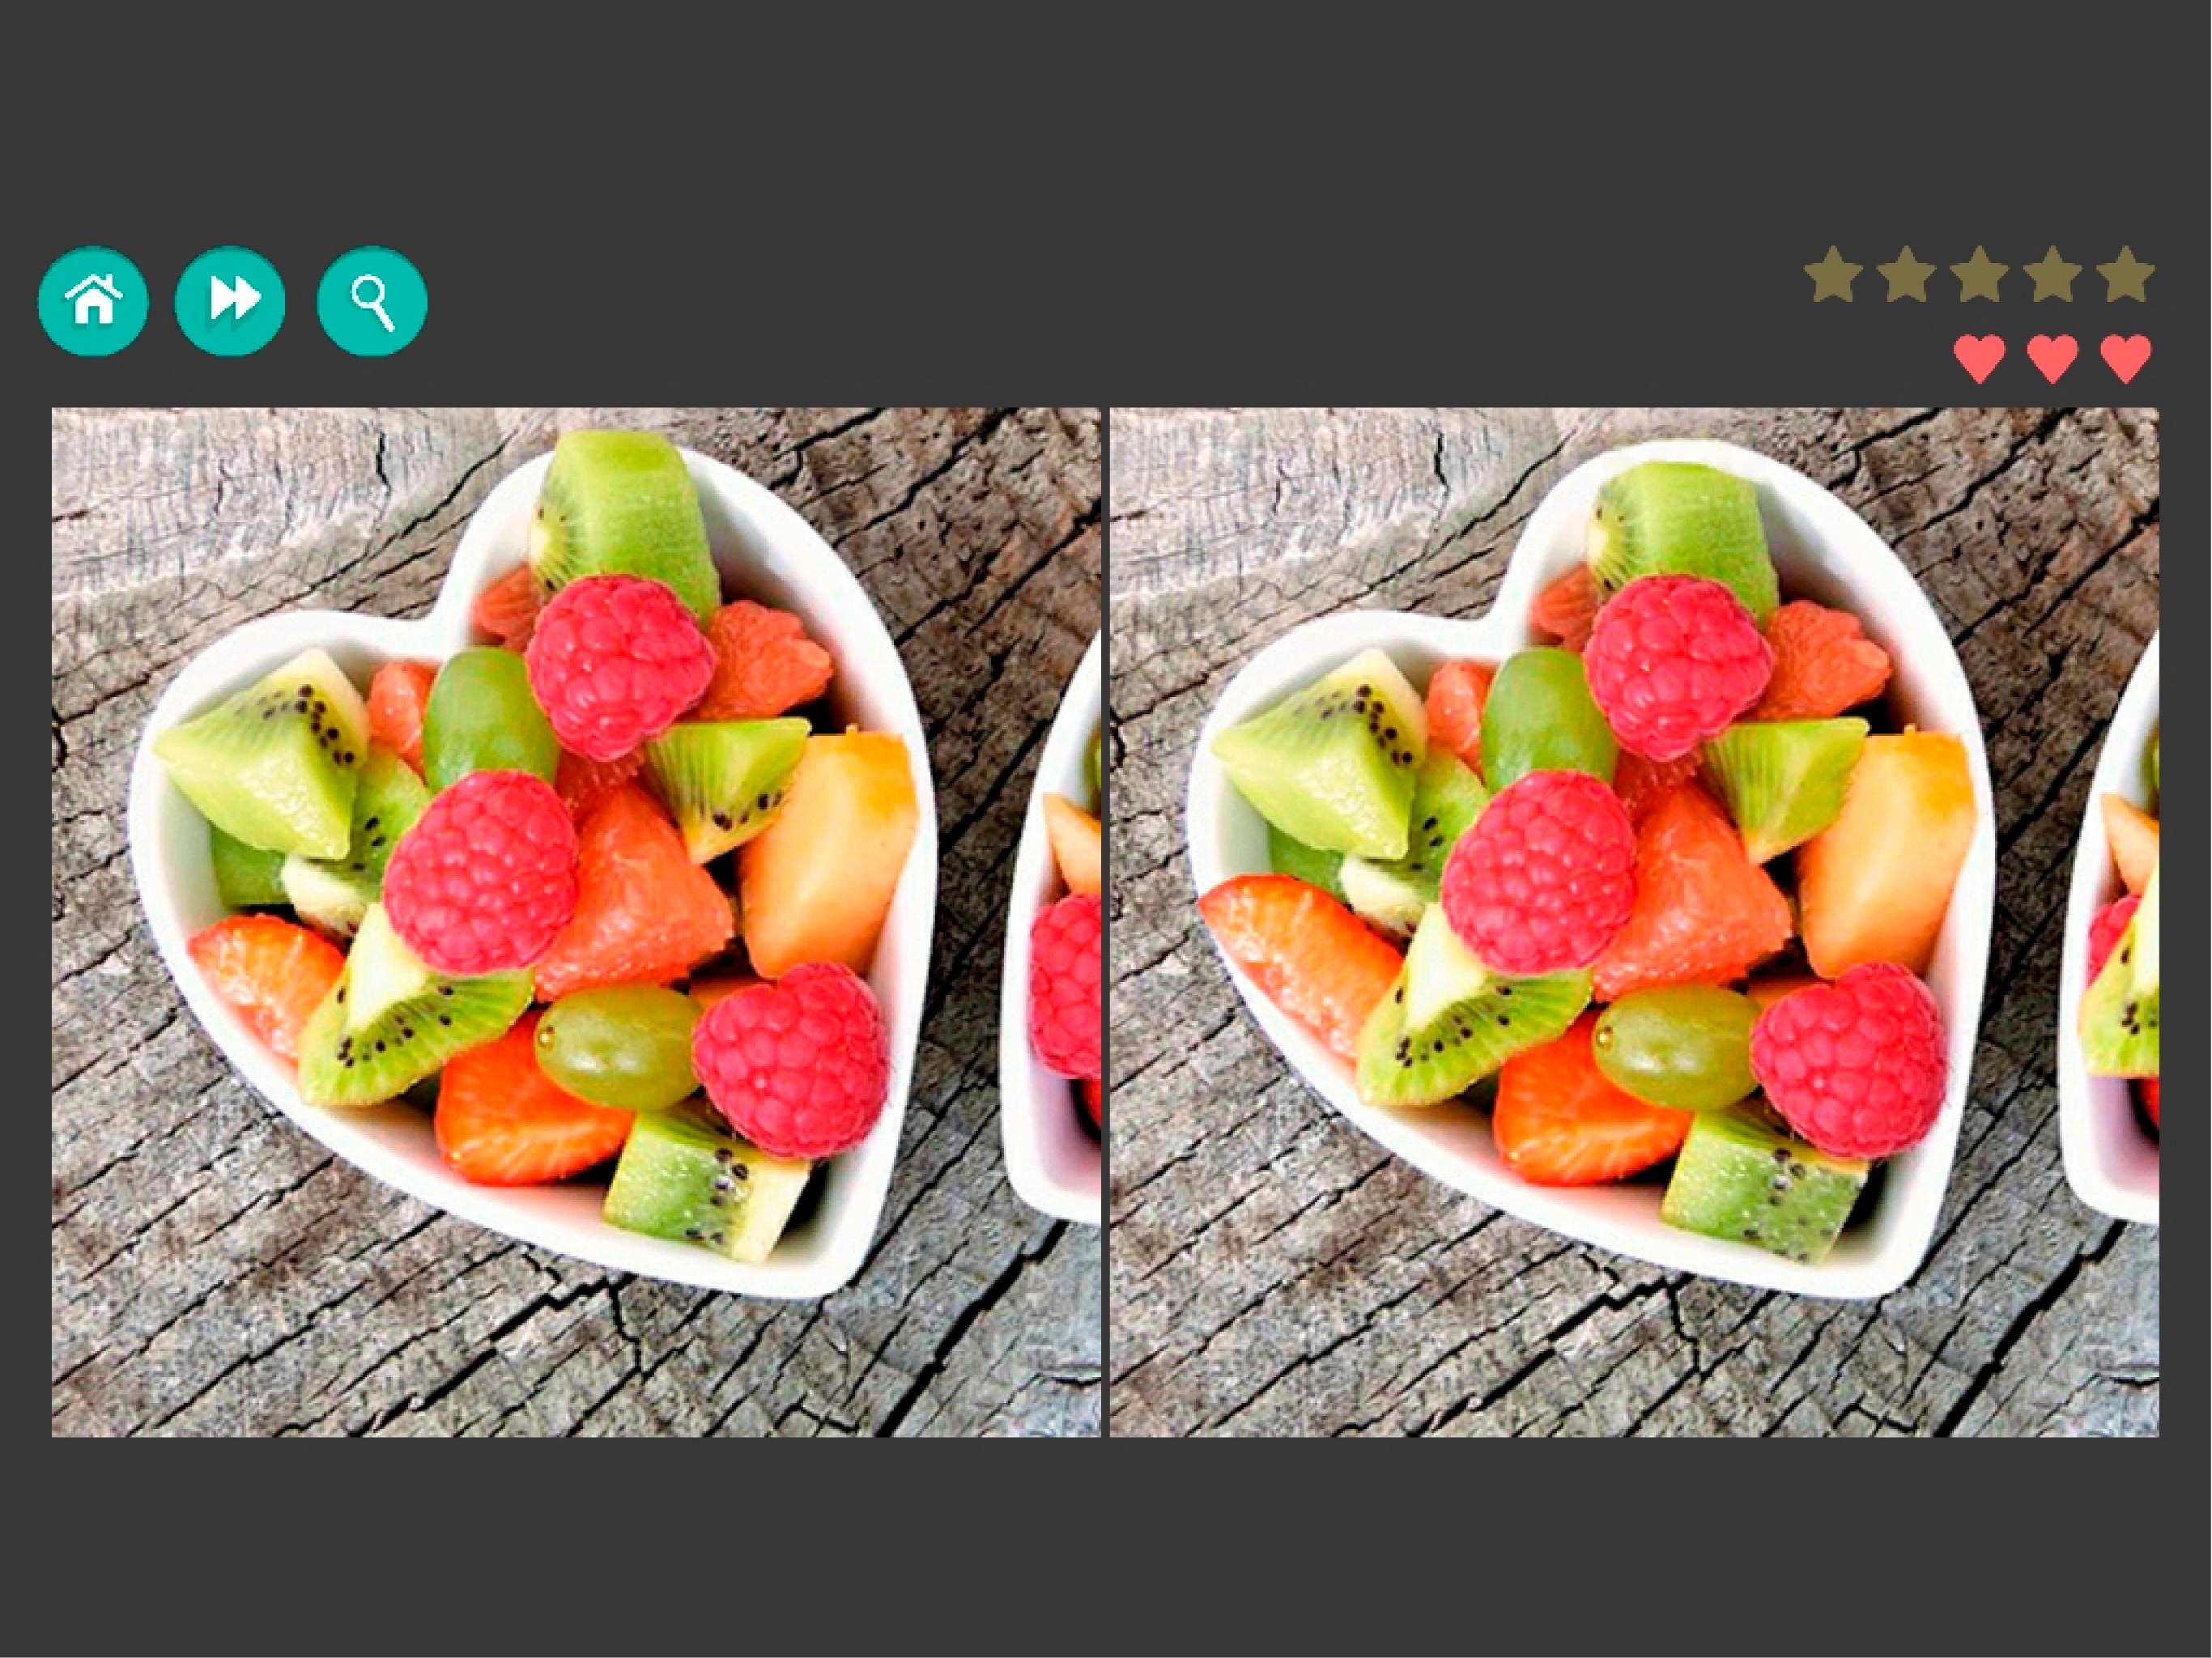Click the first star in the rating row
The height and width of the screenshot is (1658, 2212).
(1834, 274)
